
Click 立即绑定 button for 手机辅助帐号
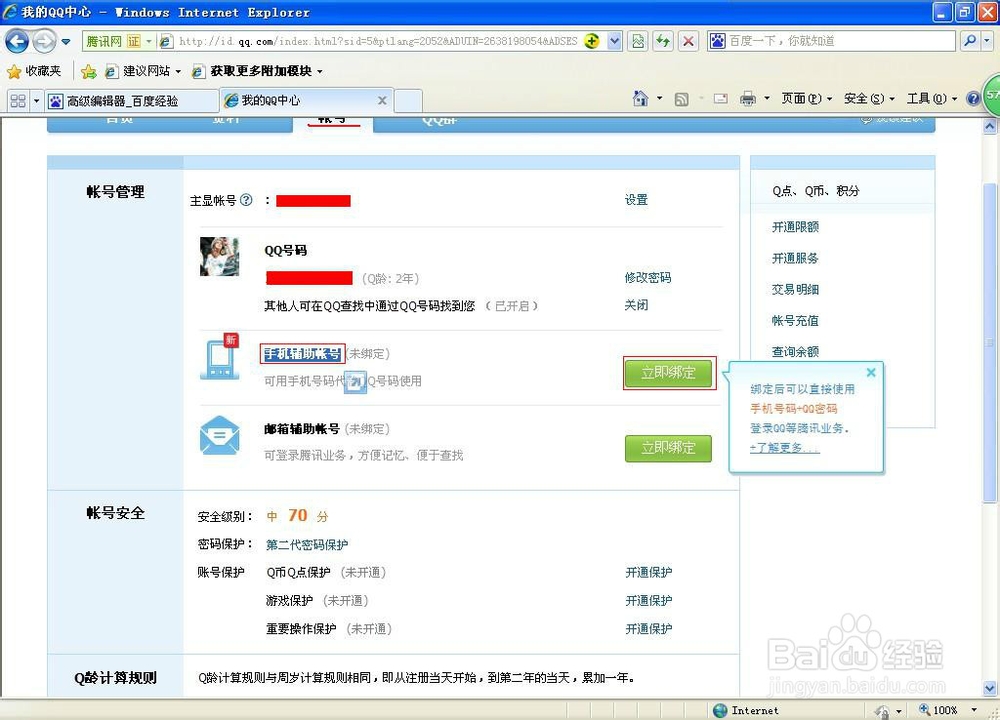[x=668, y=372]
